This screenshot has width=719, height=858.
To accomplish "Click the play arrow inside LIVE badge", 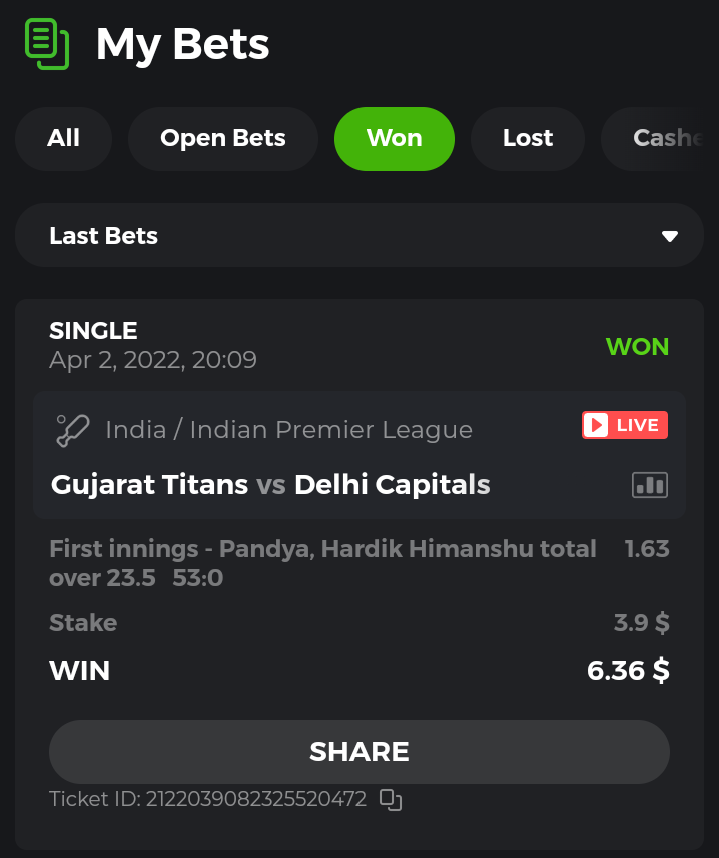I will click(596, 425).
